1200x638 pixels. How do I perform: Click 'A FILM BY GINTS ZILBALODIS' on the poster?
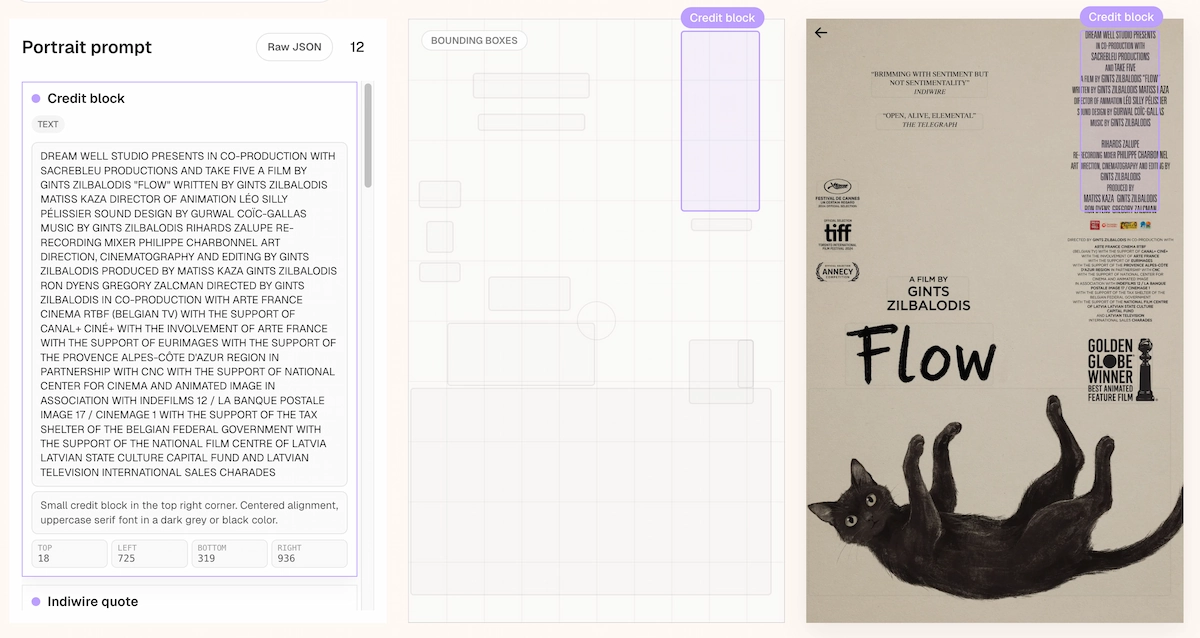click(x=928, y=292)
